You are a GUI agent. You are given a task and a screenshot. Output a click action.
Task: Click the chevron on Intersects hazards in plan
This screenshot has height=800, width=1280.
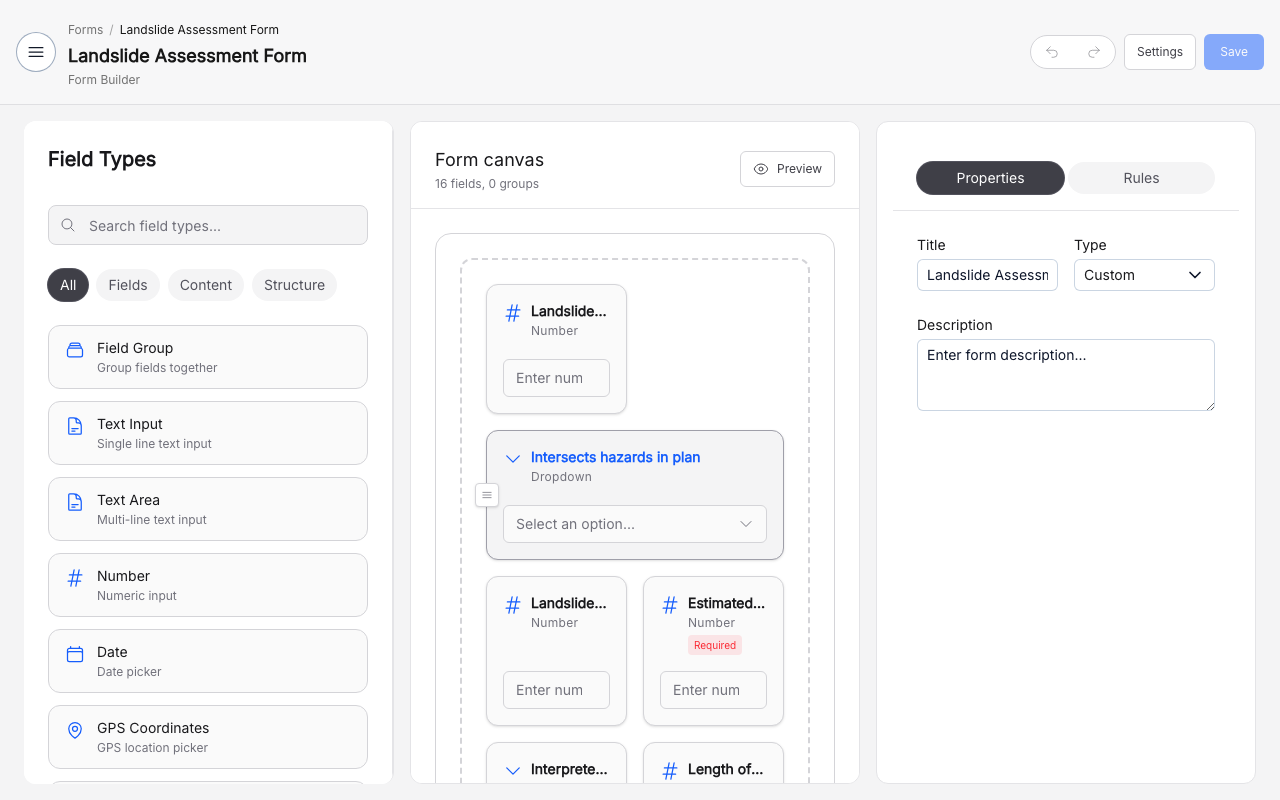(513, 458)
